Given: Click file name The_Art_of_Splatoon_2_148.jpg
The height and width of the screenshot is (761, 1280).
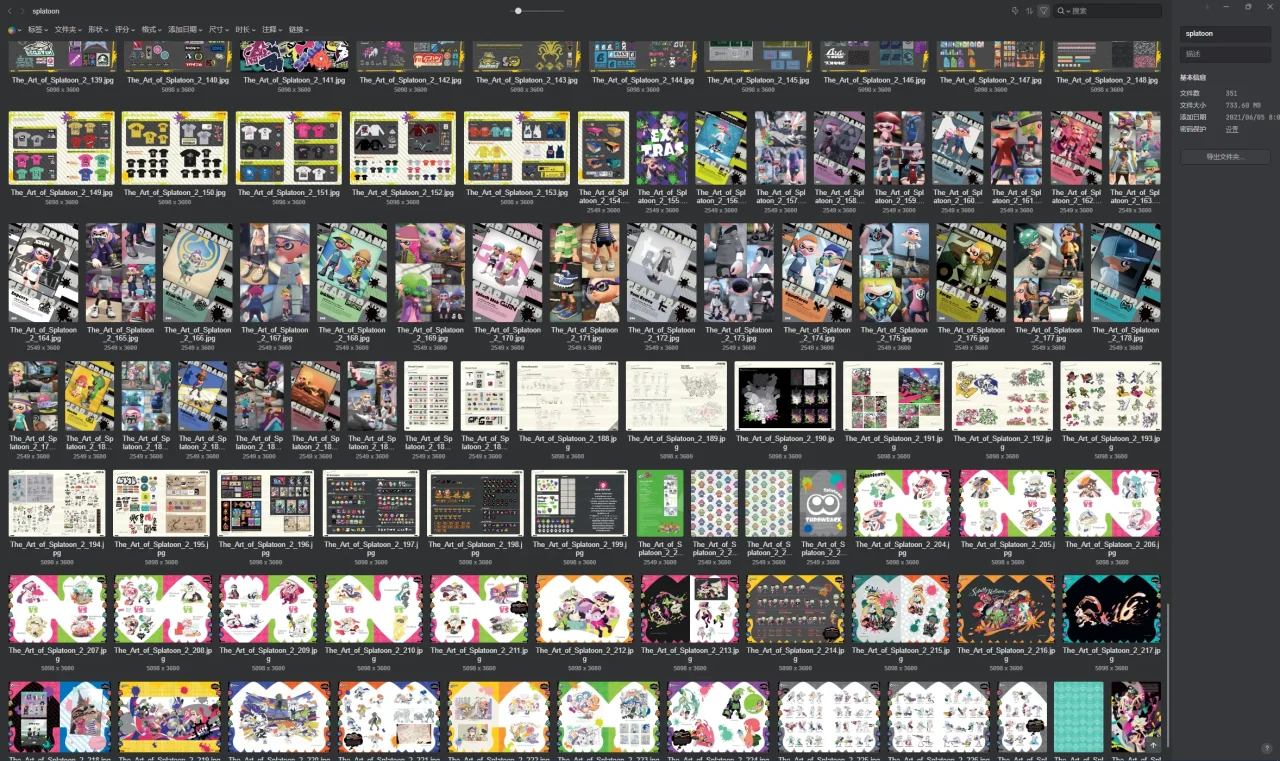Looking at the screenshot, I should coord(1107,80).
